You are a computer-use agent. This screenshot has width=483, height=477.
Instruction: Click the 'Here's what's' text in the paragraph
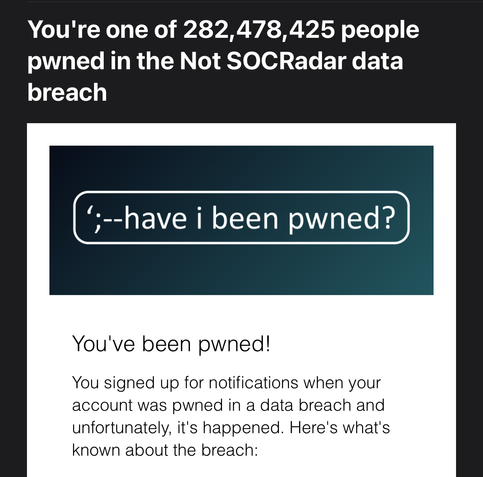pos(340,427)
